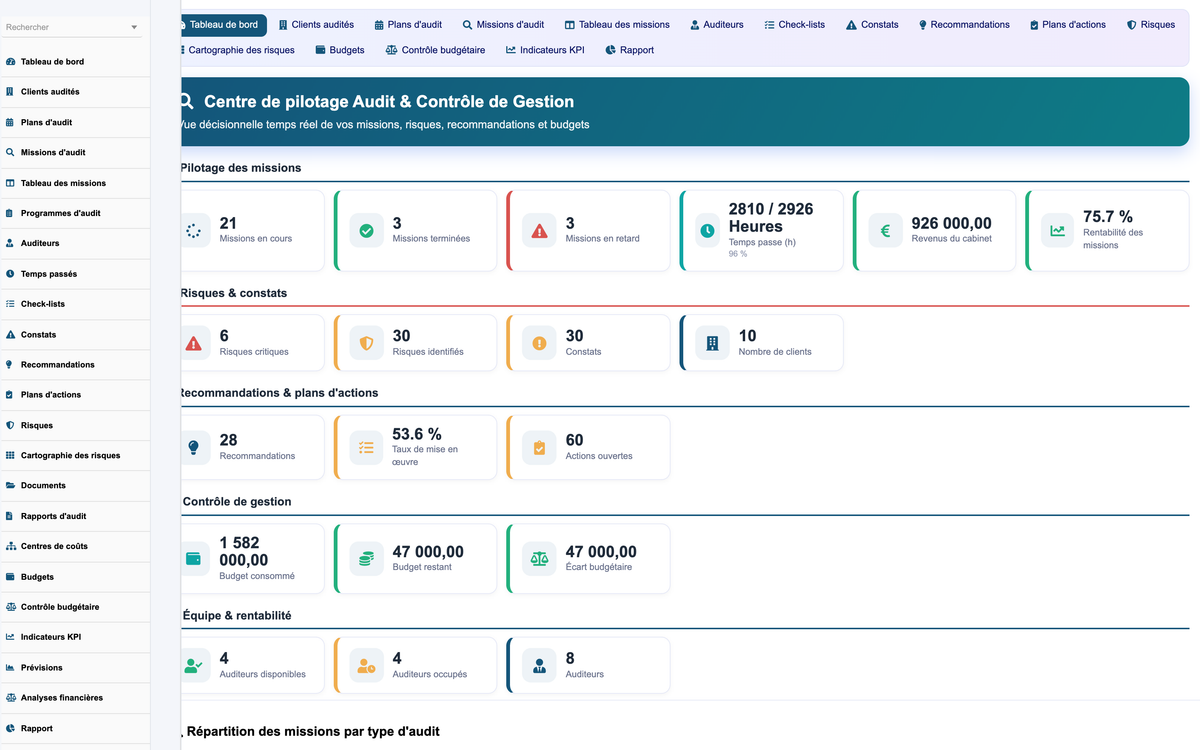
Task: Click the Plans d'actions sidebar icon
Action: tap(10, 395)
